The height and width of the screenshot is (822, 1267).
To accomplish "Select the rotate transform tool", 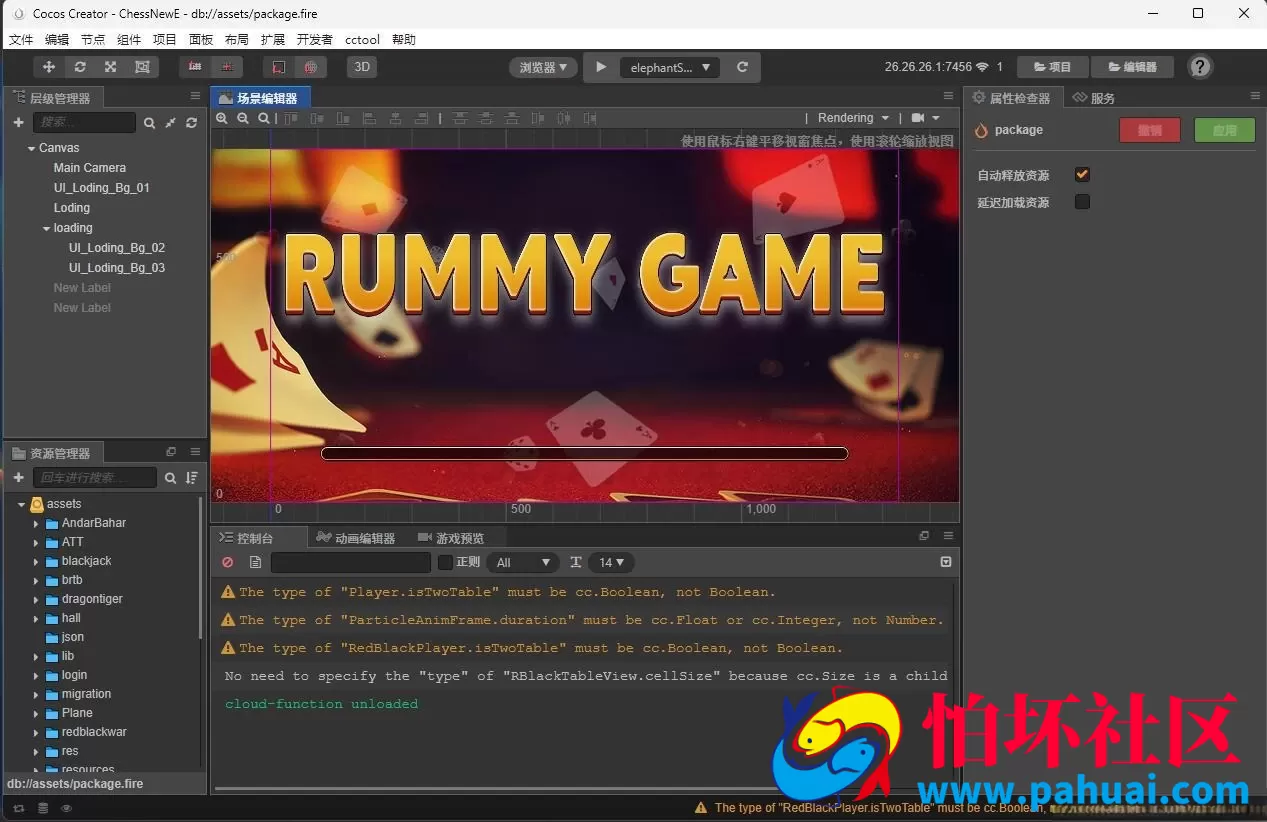I will tap(80, 67).
